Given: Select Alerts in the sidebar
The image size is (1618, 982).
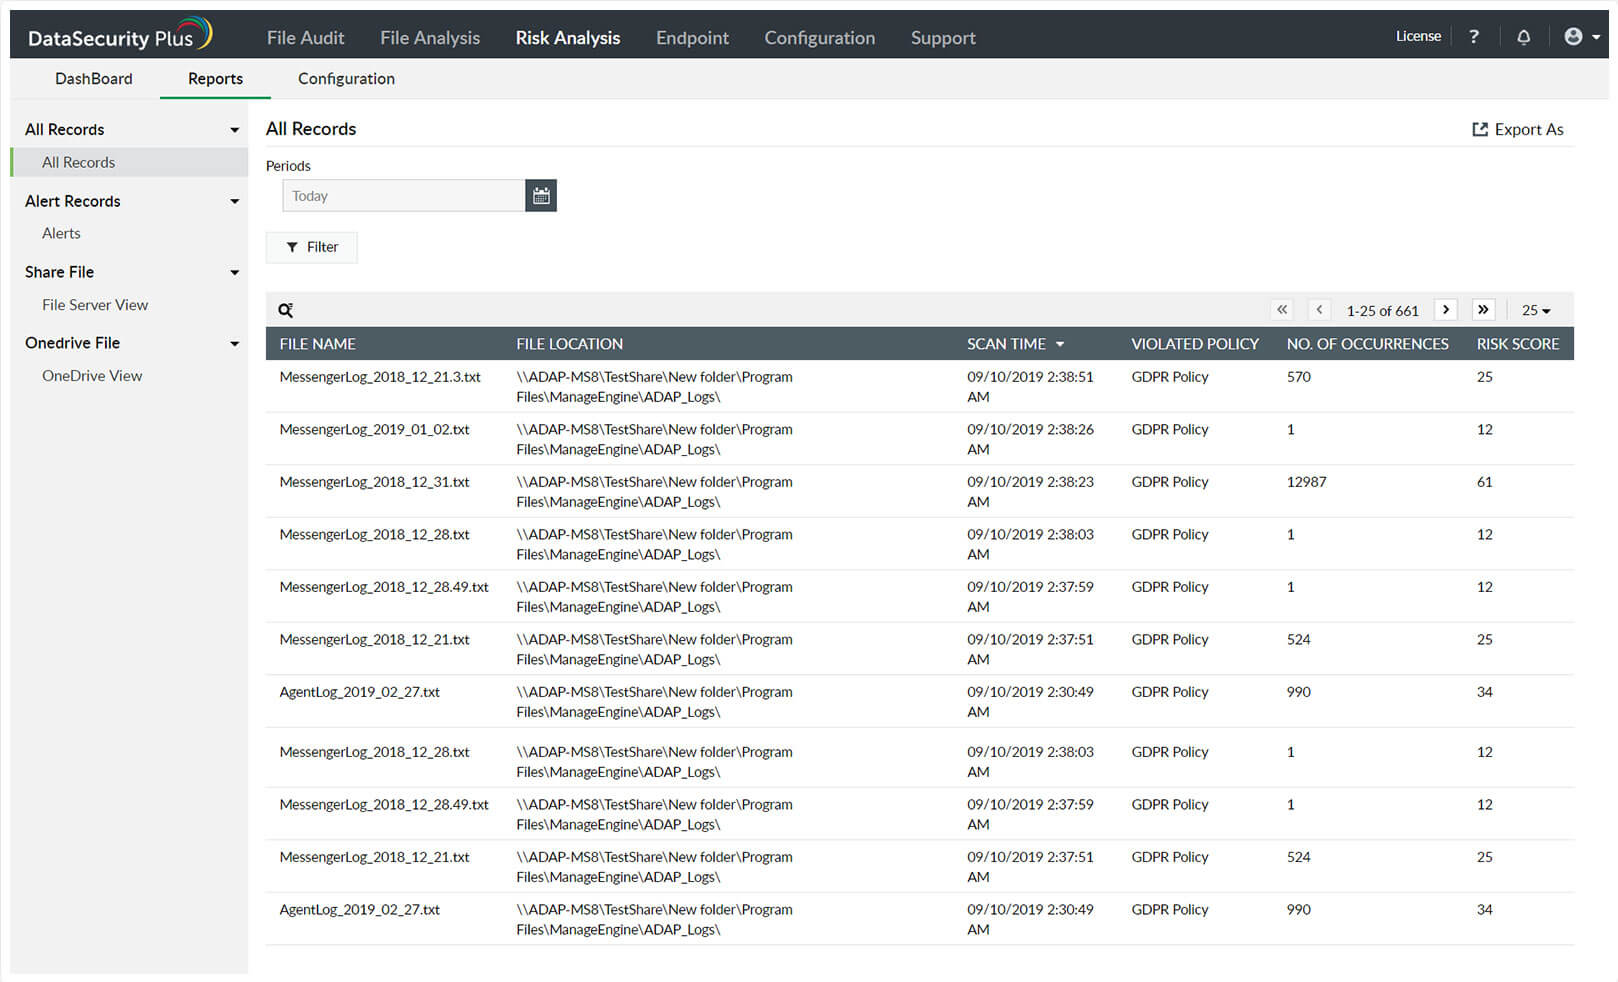Looking at the screenshot, I should pos(61,234).
